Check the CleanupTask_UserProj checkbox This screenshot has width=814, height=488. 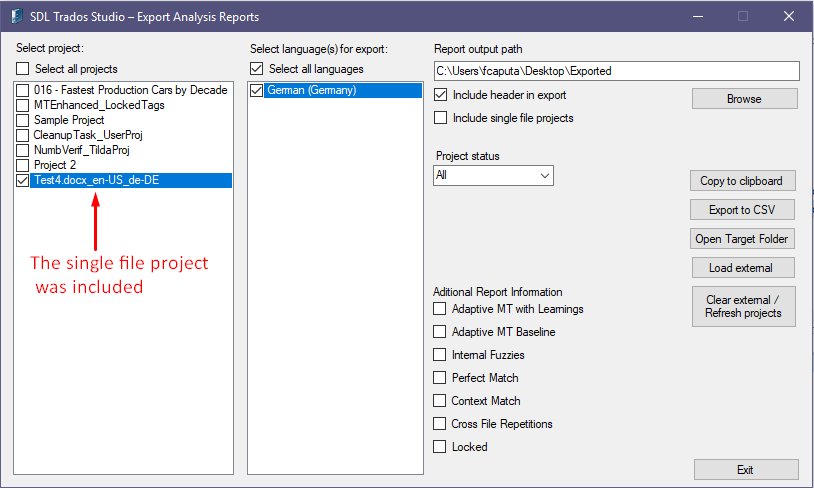[22, 135]
